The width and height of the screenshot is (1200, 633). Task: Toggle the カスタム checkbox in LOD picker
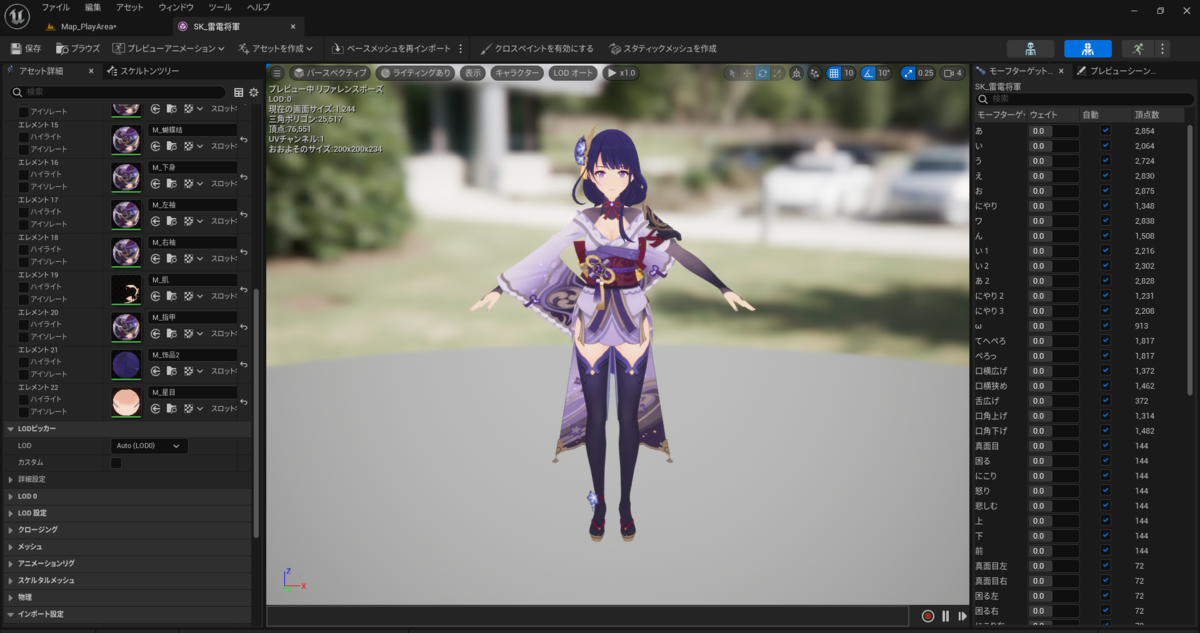116,463
